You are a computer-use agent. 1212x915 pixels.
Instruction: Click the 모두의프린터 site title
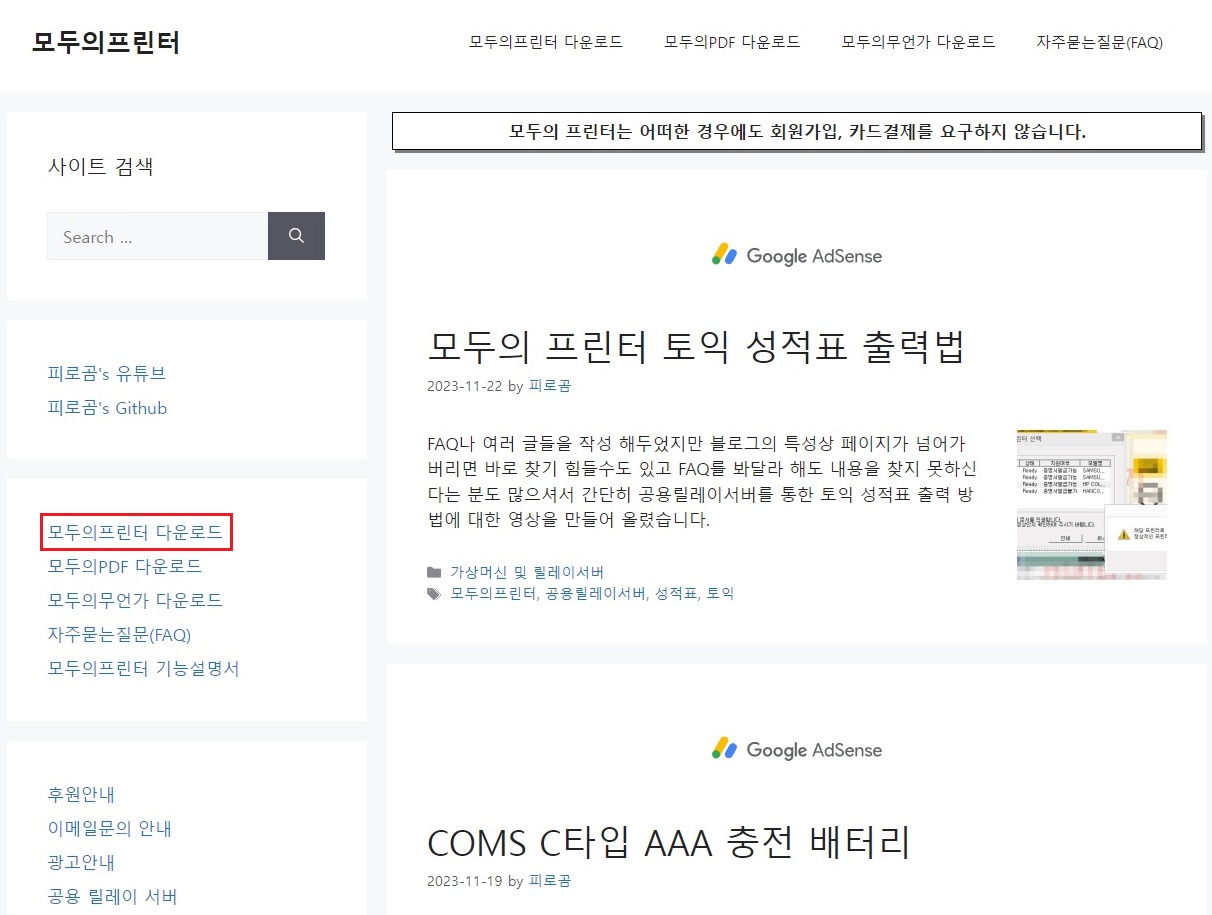point(106,43)
